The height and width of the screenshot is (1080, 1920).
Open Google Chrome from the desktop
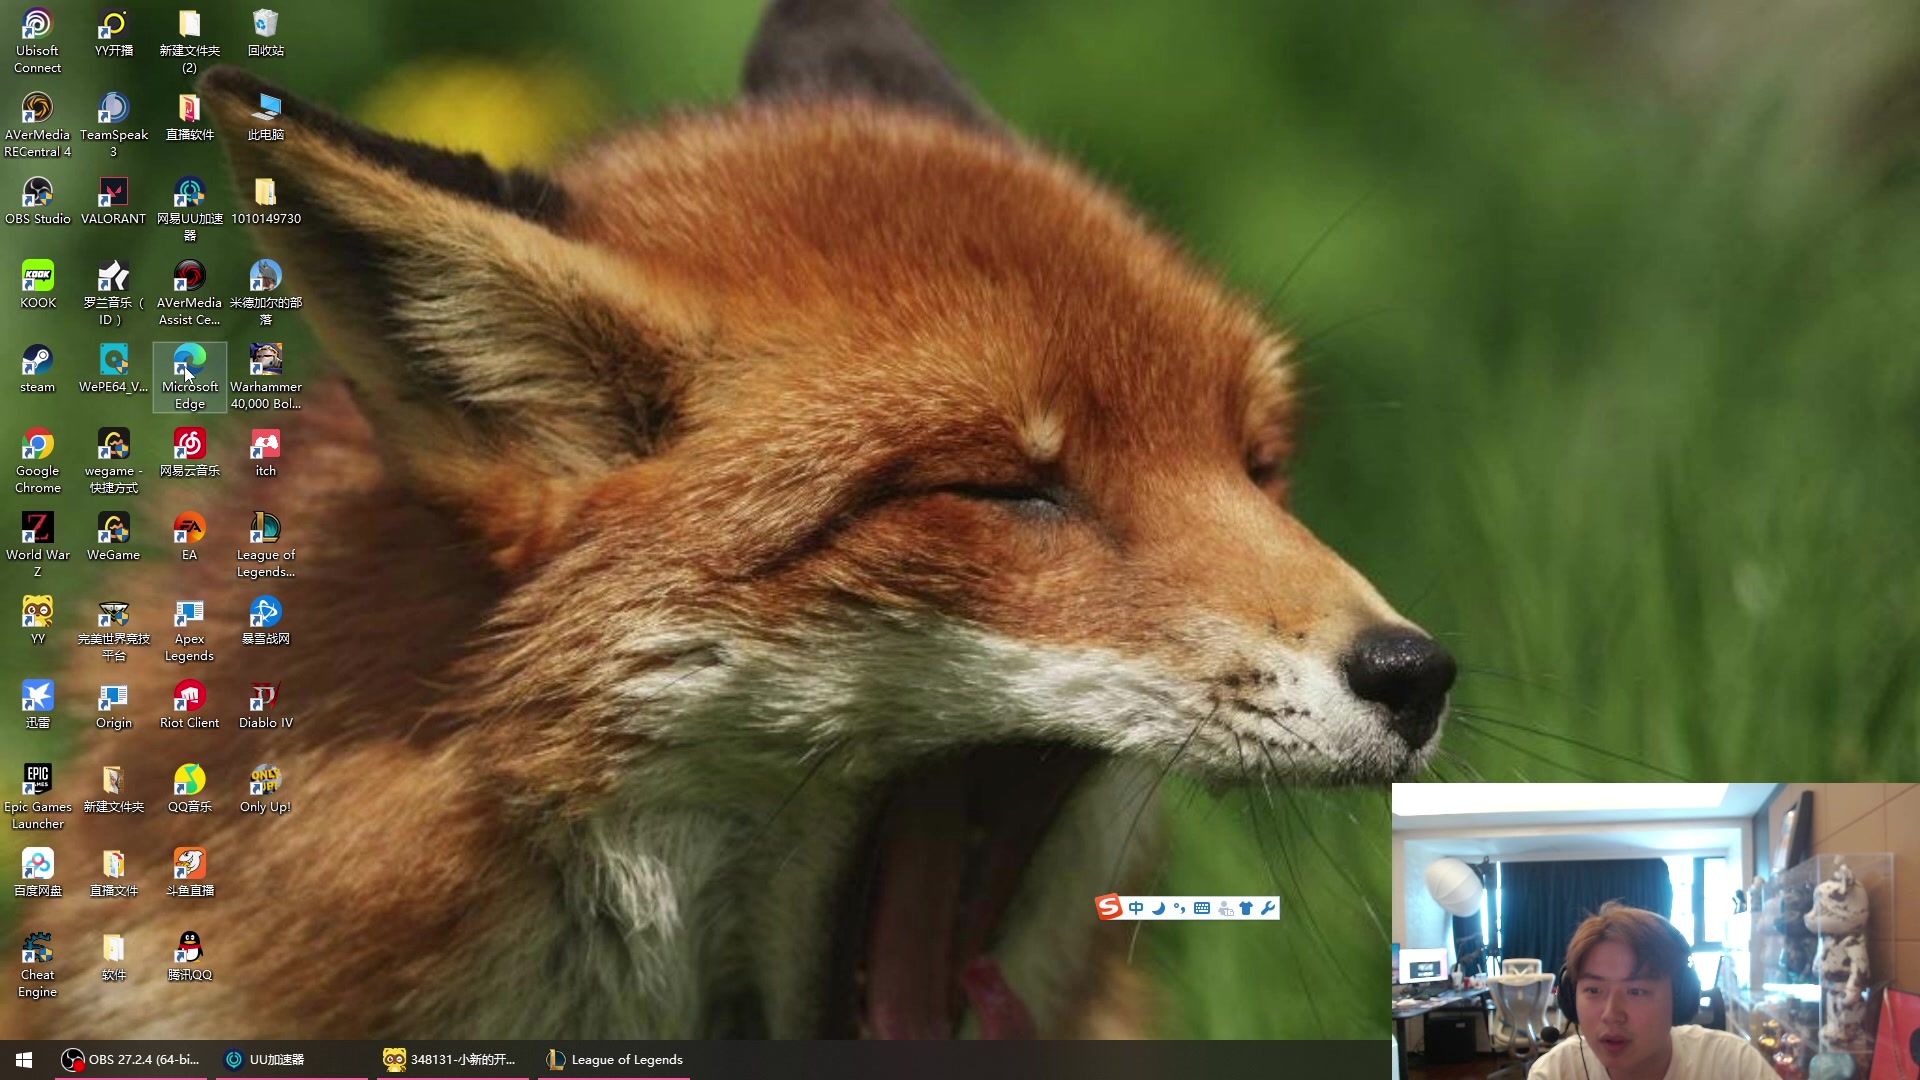pyautogui.click(x=37, y=446)
